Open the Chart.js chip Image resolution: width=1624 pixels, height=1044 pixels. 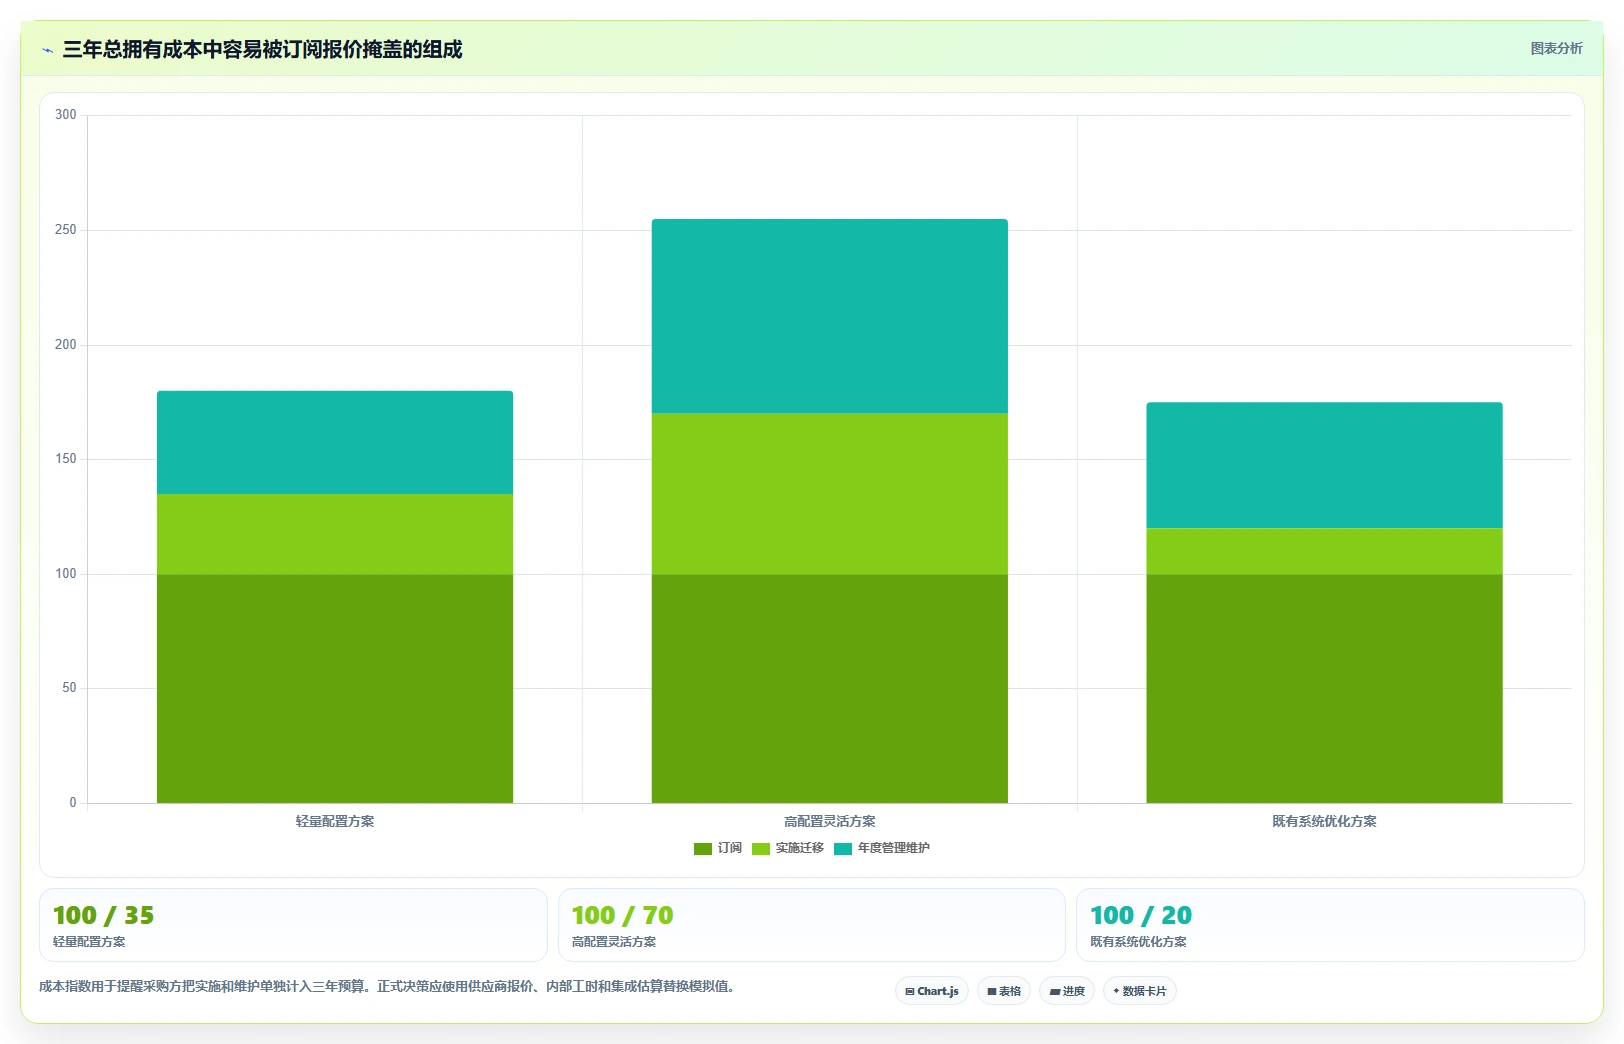(x=931, y=991)
